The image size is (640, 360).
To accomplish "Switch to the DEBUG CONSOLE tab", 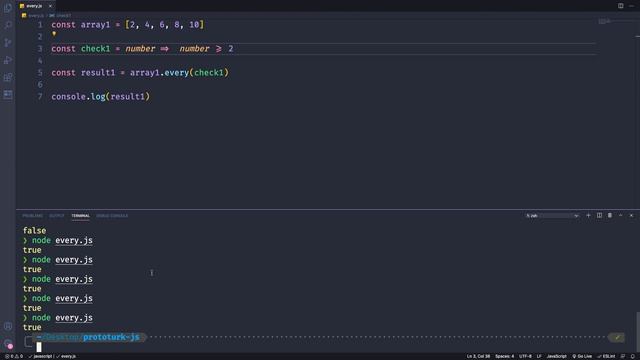I will [112, 216].
